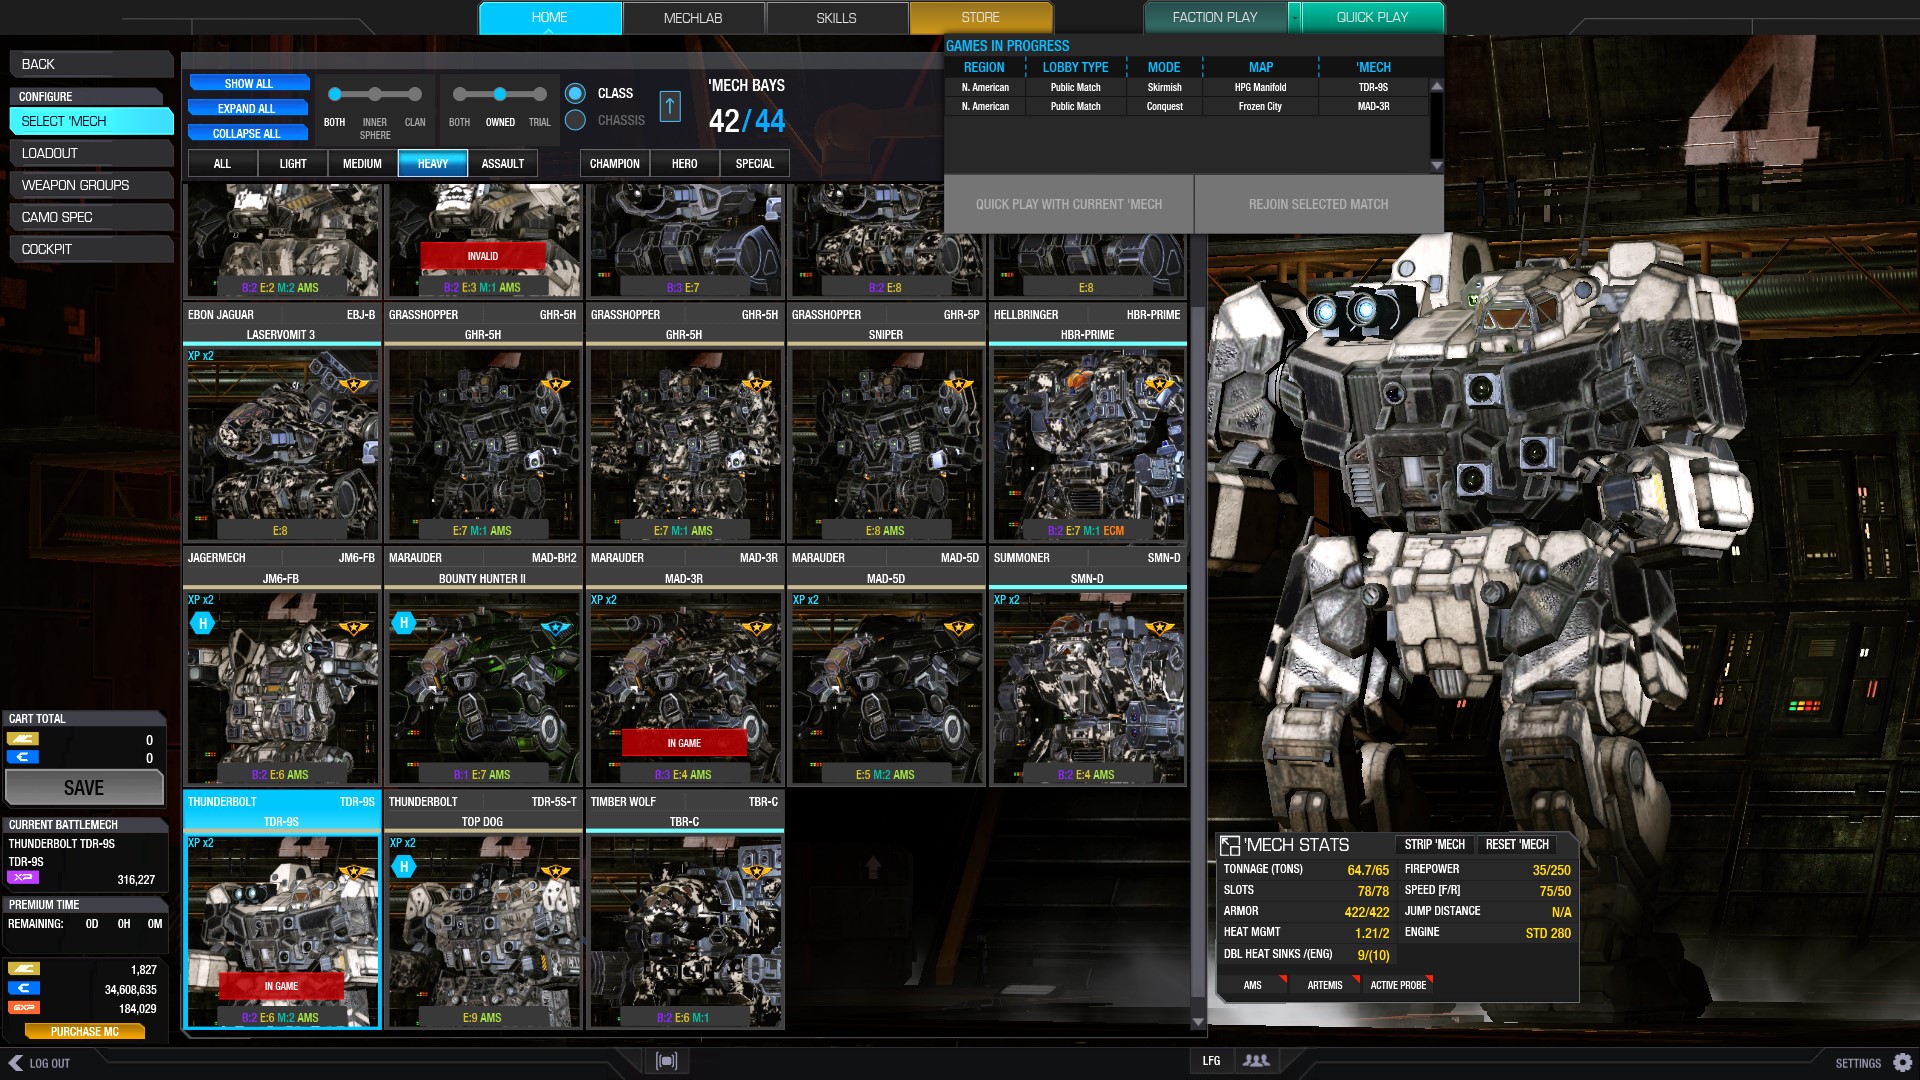Click the blue wing badge on Marauder MAD-BH2

[x=555, y=628]
